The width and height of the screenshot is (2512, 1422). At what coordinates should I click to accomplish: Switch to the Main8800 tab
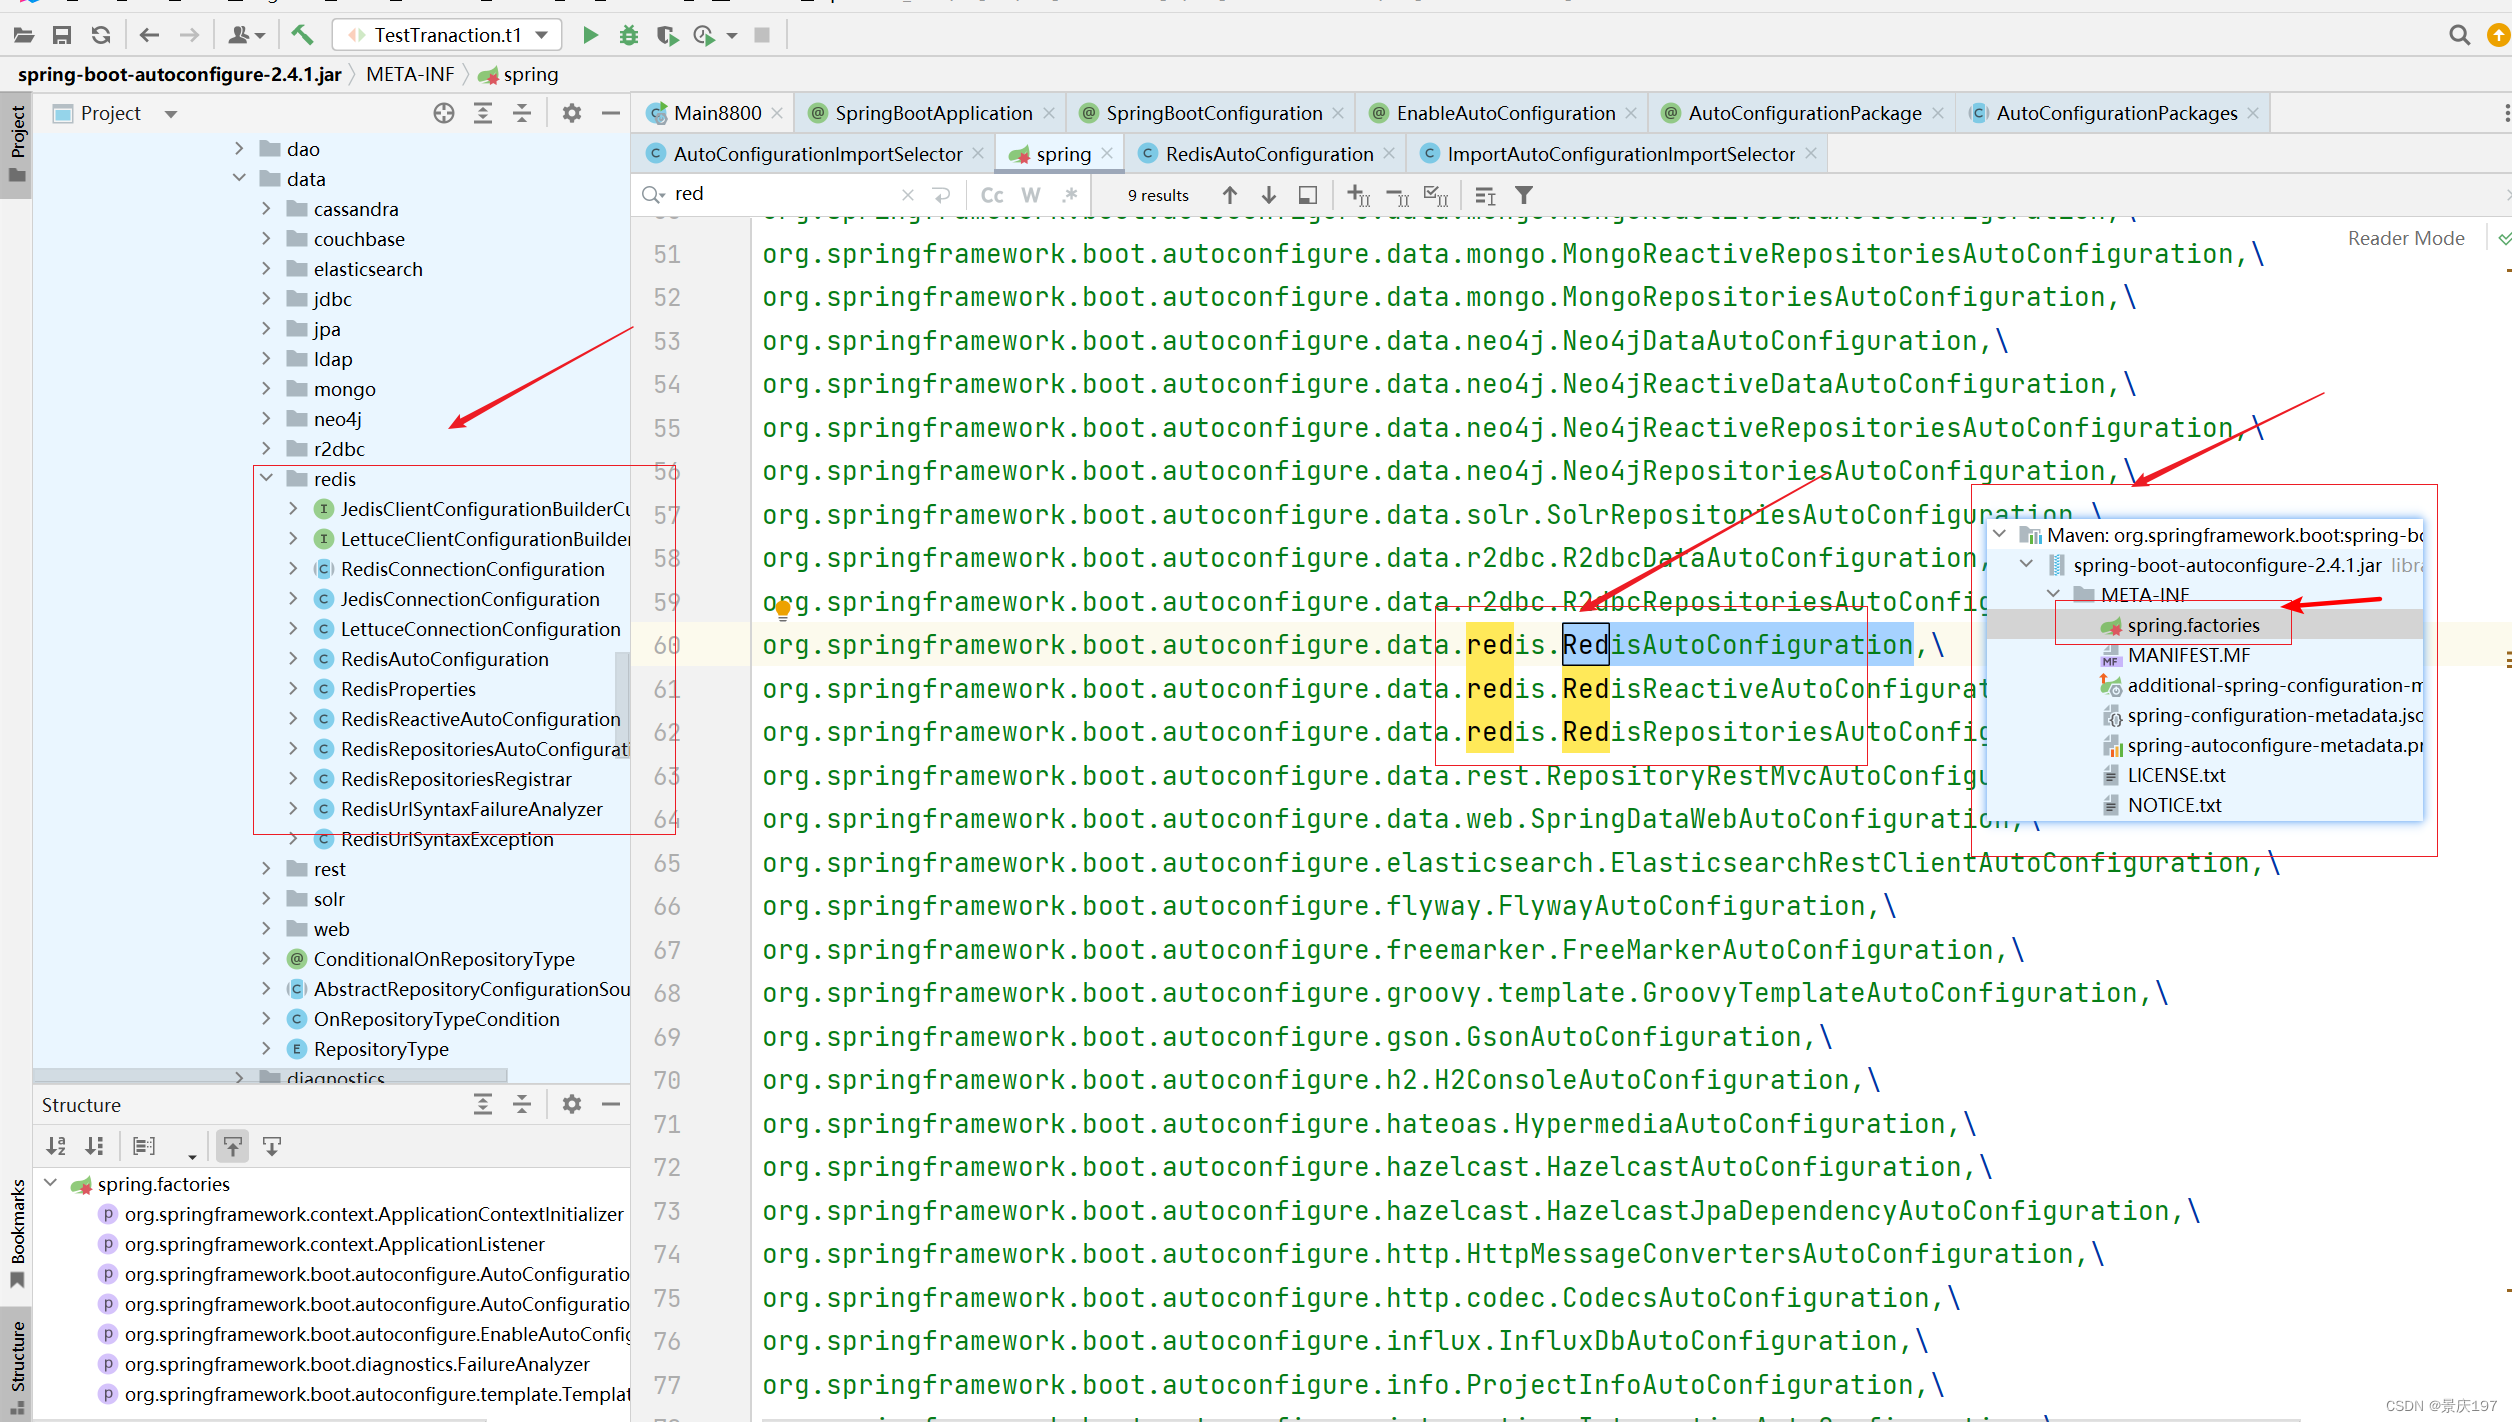tap(716, 113)
